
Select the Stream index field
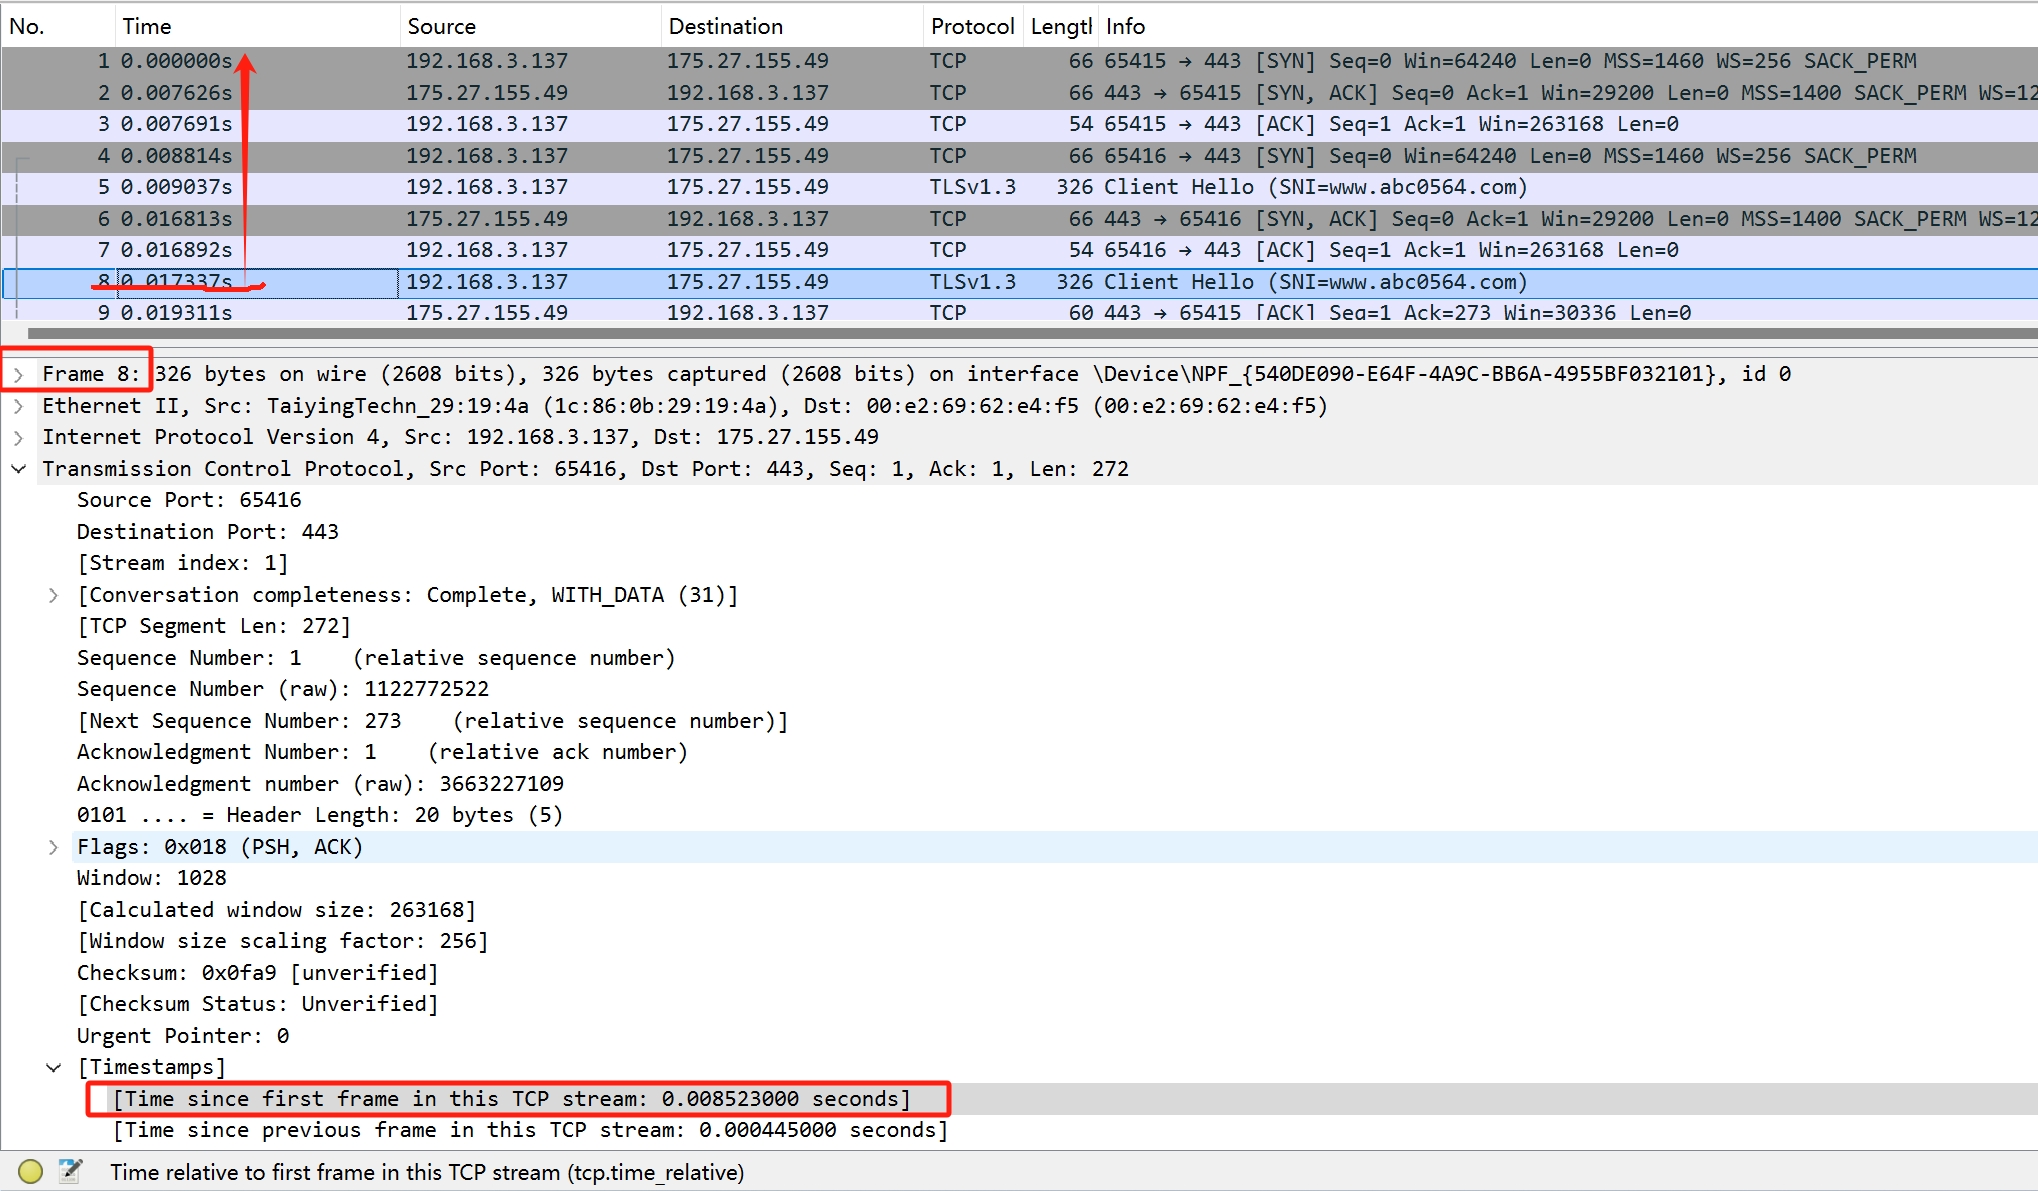point(183,563)
